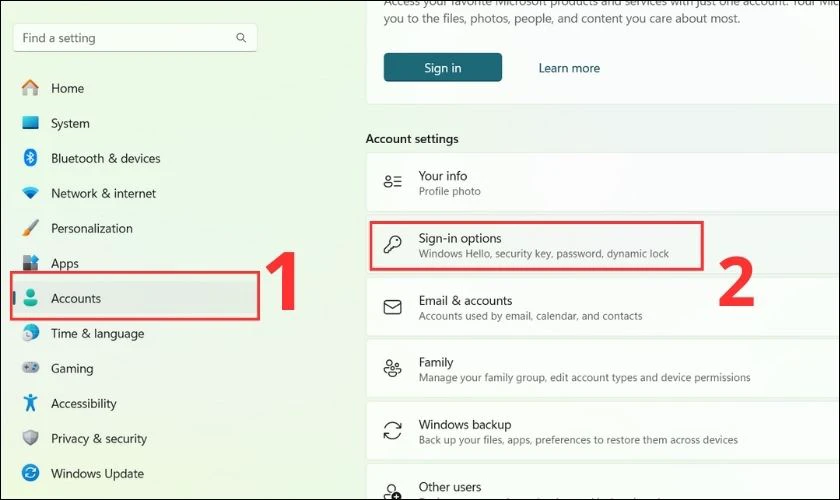The height and width of the screenshot is (500, 840).
Task: Click the Sign-in options key icon
Action: tap(393, 245)
